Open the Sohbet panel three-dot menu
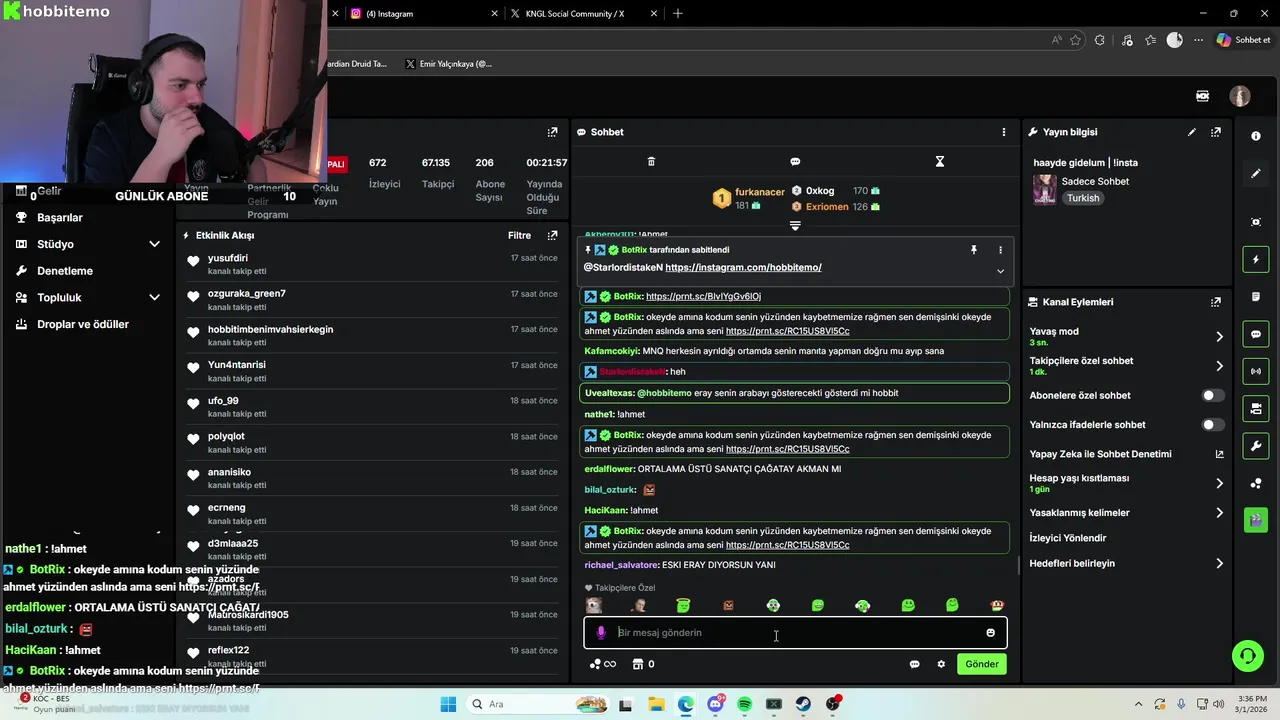 coord(1004,132)
